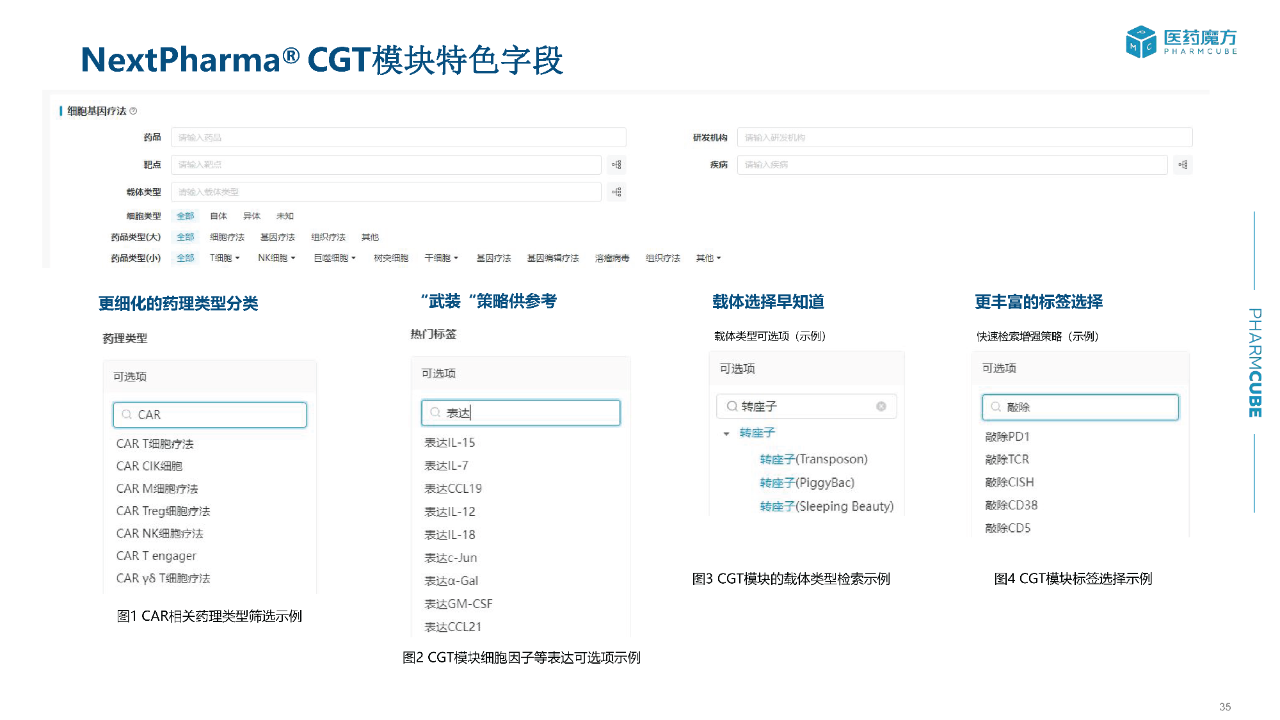Focus the 靶点 input field
This screenshot has width=1280, height=720.
point(386,165)
